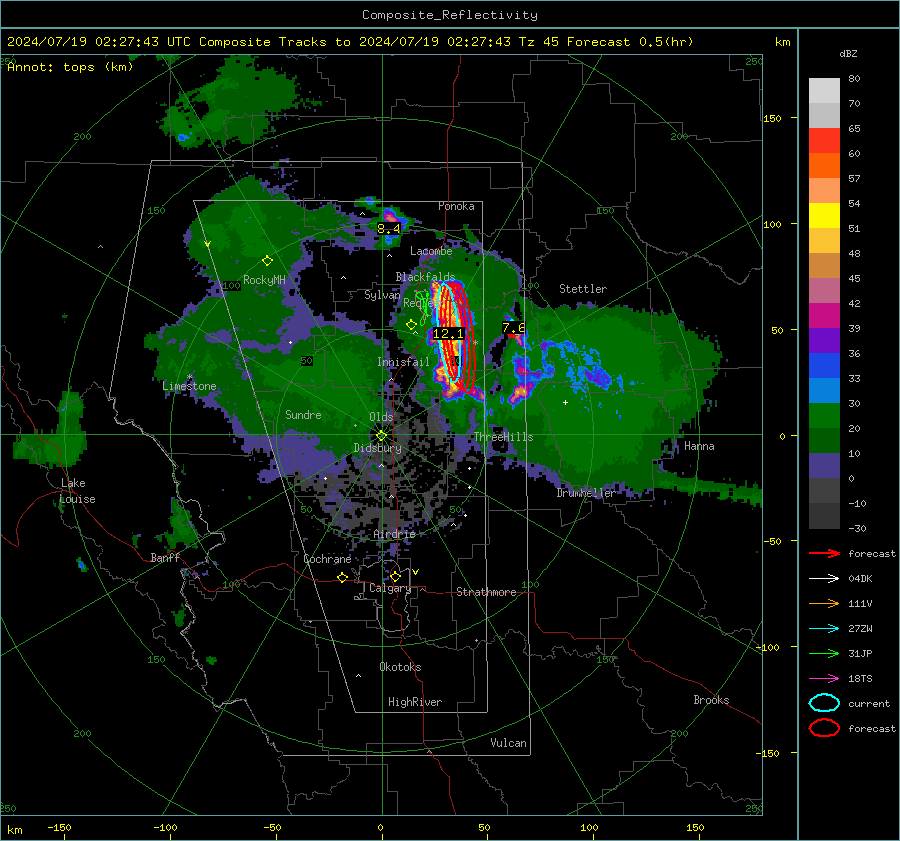Click the 'Annot: tops (km)' label
Screen dimensions: 900x841
coord(71,67)
